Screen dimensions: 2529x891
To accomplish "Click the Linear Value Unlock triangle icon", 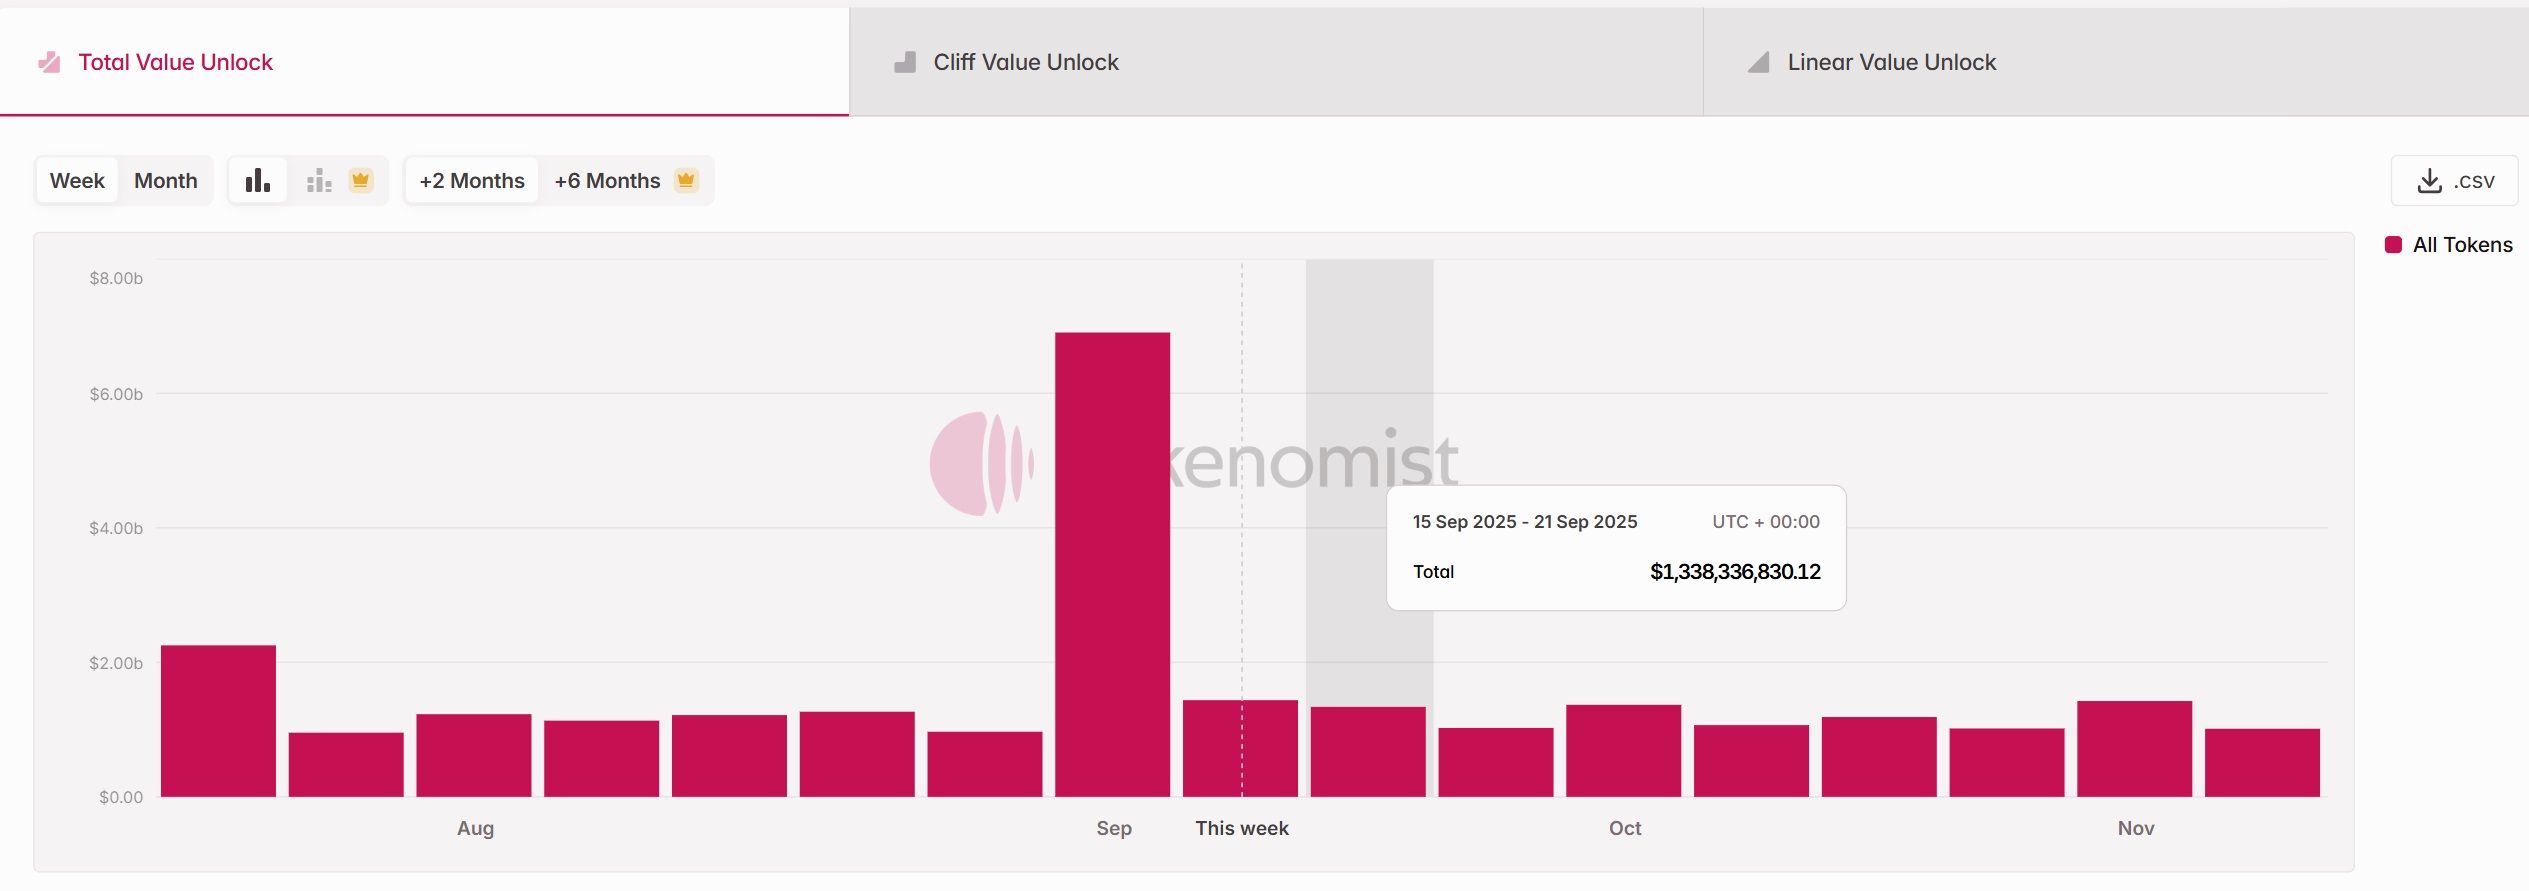I will [1758, 63].
